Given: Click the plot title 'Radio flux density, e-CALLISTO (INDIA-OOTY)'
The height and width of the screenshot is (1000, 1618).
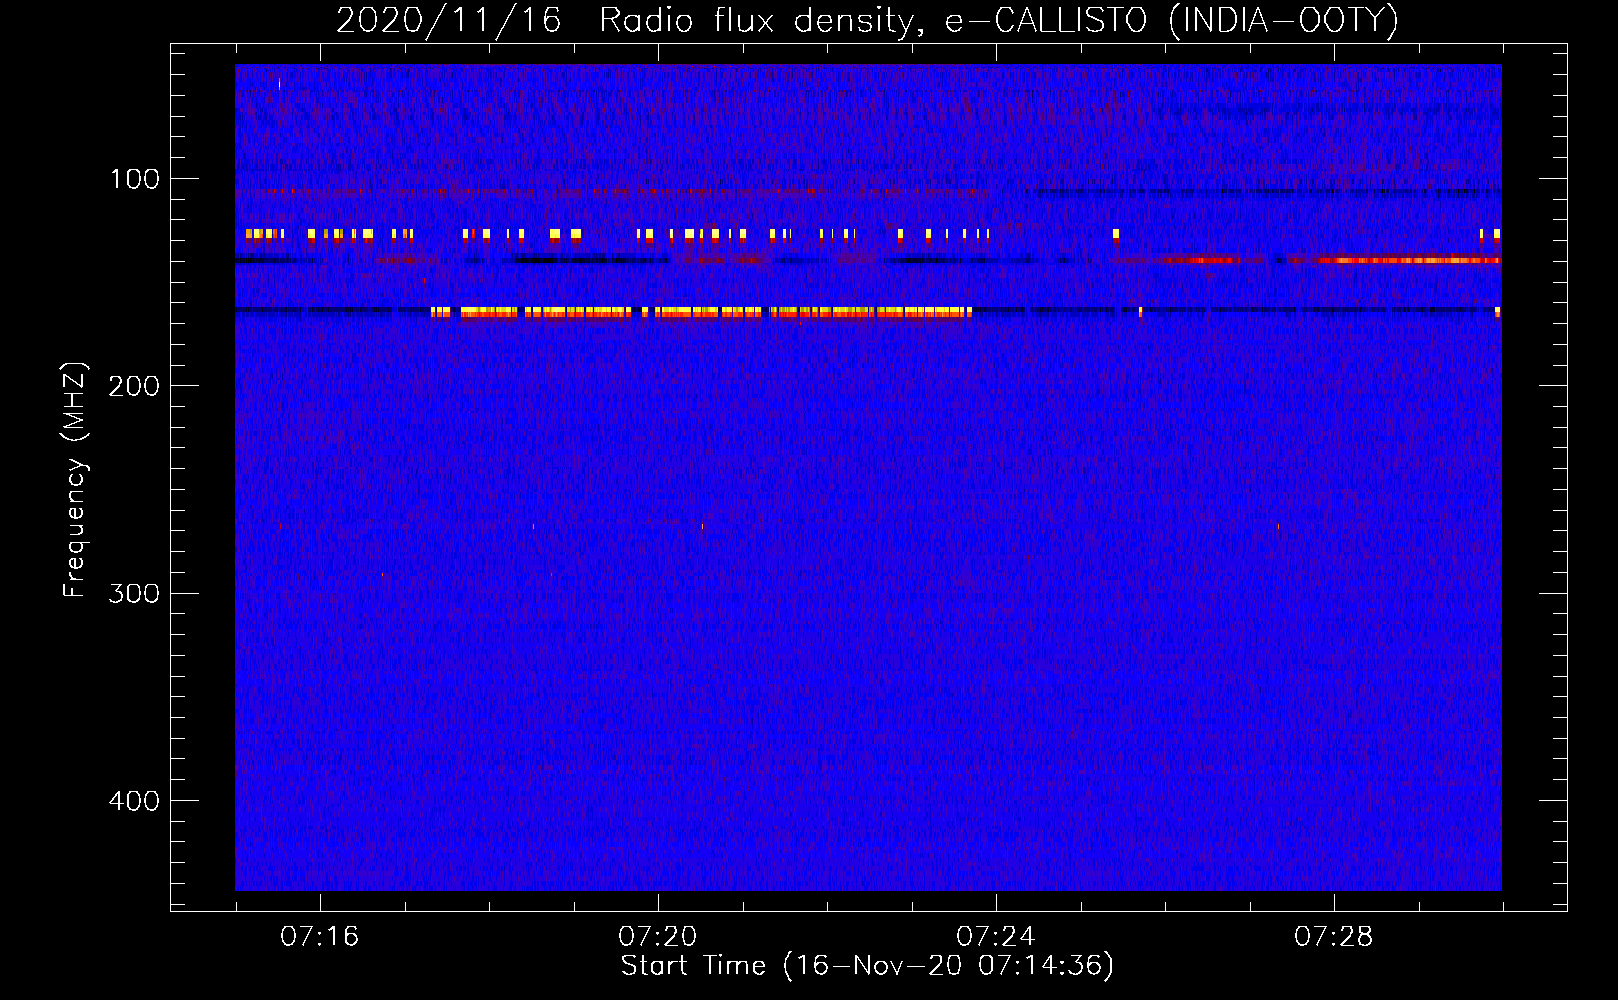Looking at the screenshot, I should 999,20.
